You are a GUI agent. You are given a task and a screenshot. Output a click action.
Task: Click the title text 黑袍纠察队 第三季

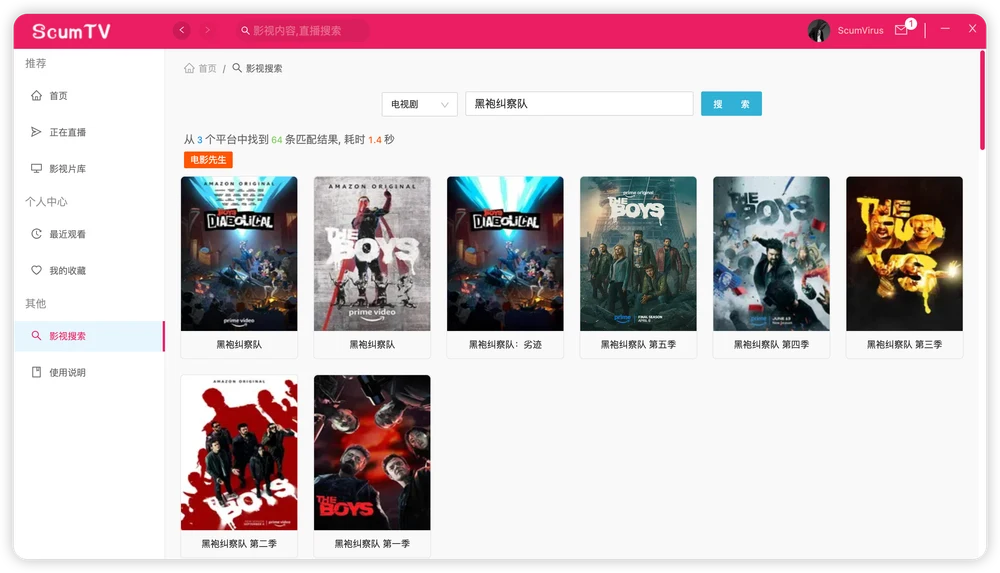tap(904, 345)
